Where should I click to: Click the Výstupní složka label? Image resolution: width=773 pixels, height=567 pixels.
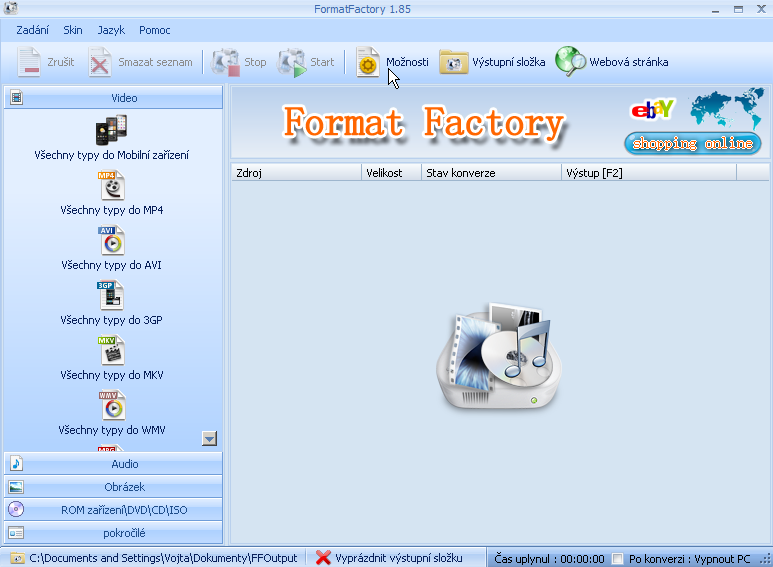tap(509, 62)
